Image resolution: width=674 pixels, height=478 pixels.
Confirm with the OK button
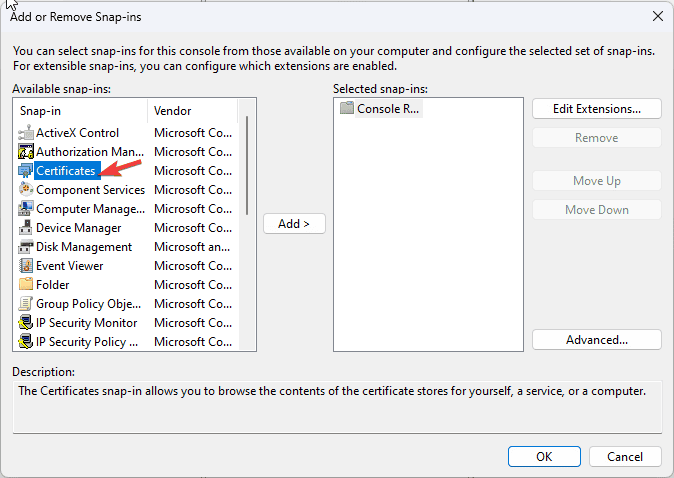tap(544, 456)
